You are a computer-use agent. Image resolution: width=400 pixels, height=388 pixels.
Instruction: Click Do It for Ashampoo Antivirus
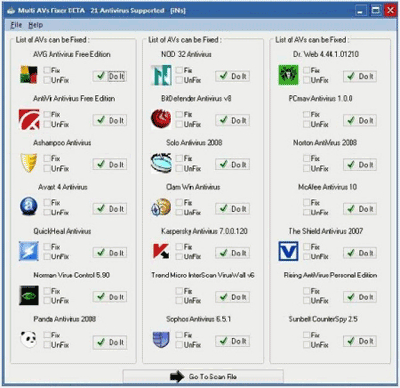pyautogui.click(x=110, y=164)
